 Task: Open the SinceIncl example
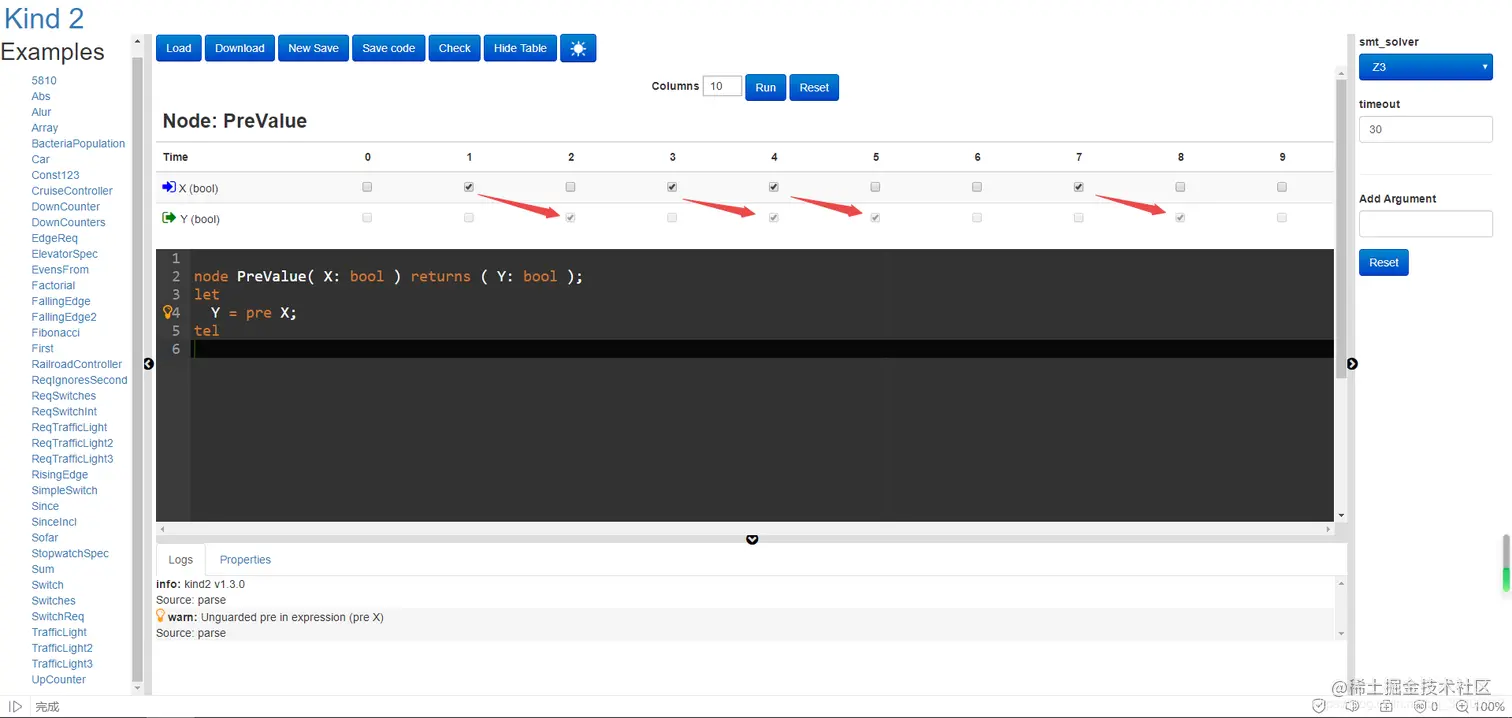coord(54,522)
